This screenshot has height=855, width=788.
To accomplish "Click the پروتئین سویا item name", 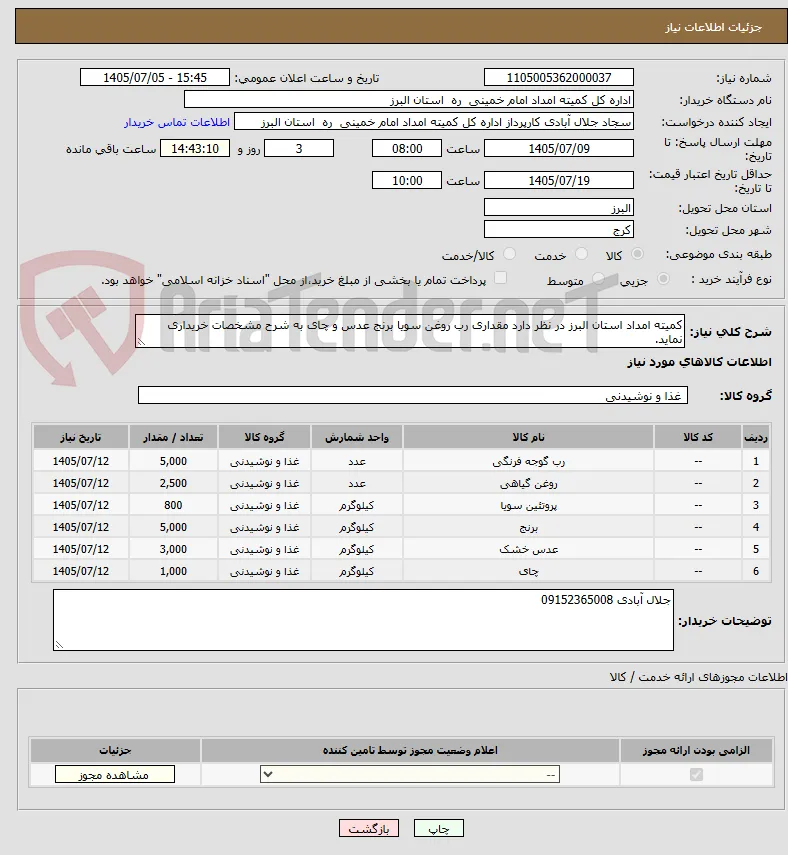I will coord(528,505).
